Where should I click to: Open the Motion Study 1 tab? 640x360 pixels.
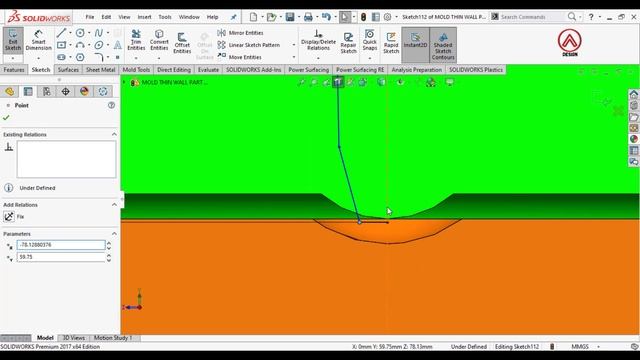tap(113, 338)
